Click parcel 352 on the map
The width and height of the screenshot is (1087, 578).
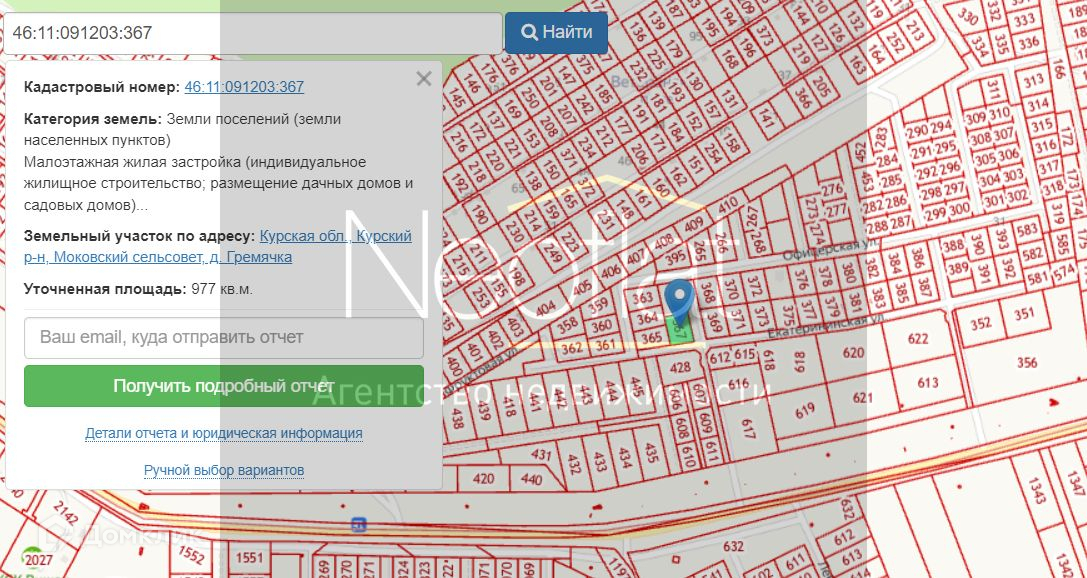tap(980, 323)
